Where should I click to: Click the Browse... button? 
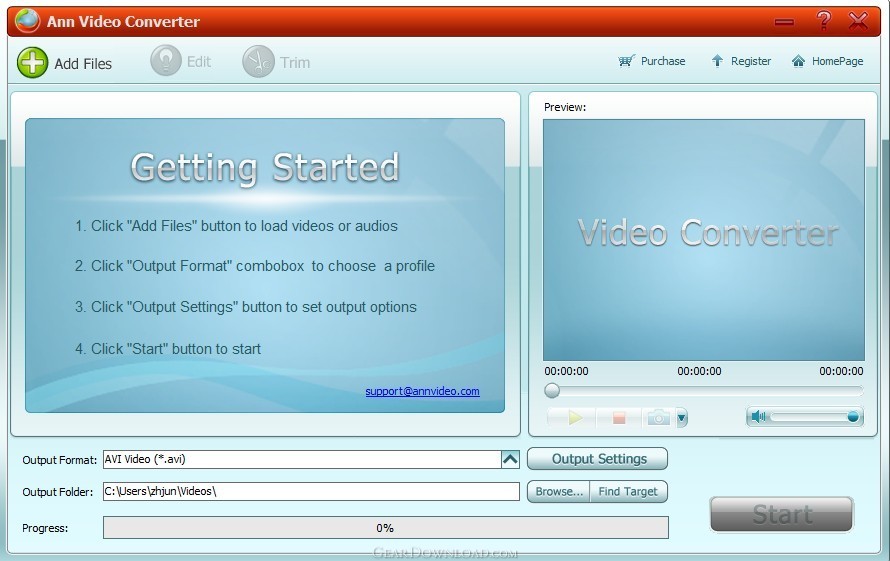[x=559, y=492]
